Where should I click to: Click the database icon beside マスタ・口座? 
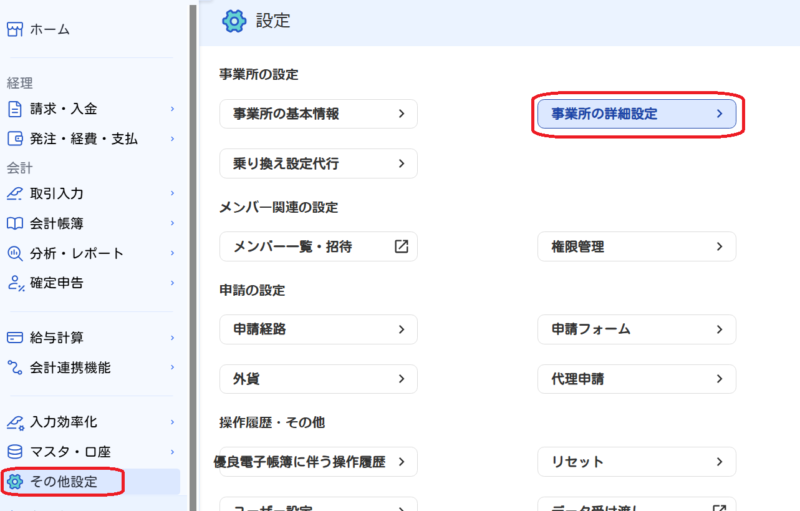pyautogui.click(x=15, y=452)
